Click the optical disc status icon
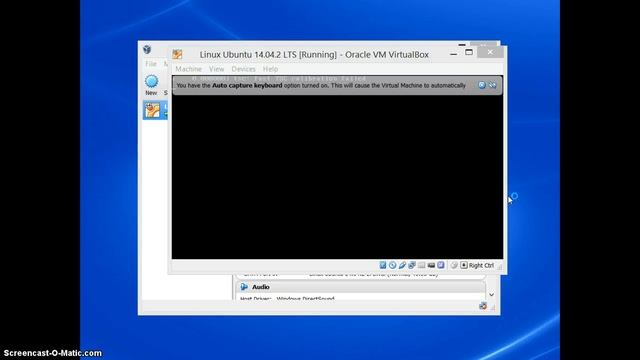 pyautogui.click(x=392, y=265)
